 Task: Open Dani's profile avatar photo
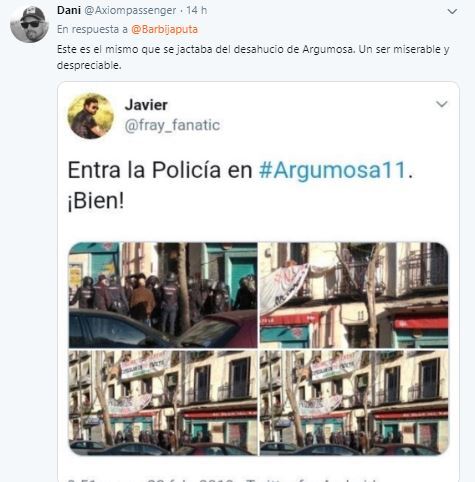tap(29, 24)
